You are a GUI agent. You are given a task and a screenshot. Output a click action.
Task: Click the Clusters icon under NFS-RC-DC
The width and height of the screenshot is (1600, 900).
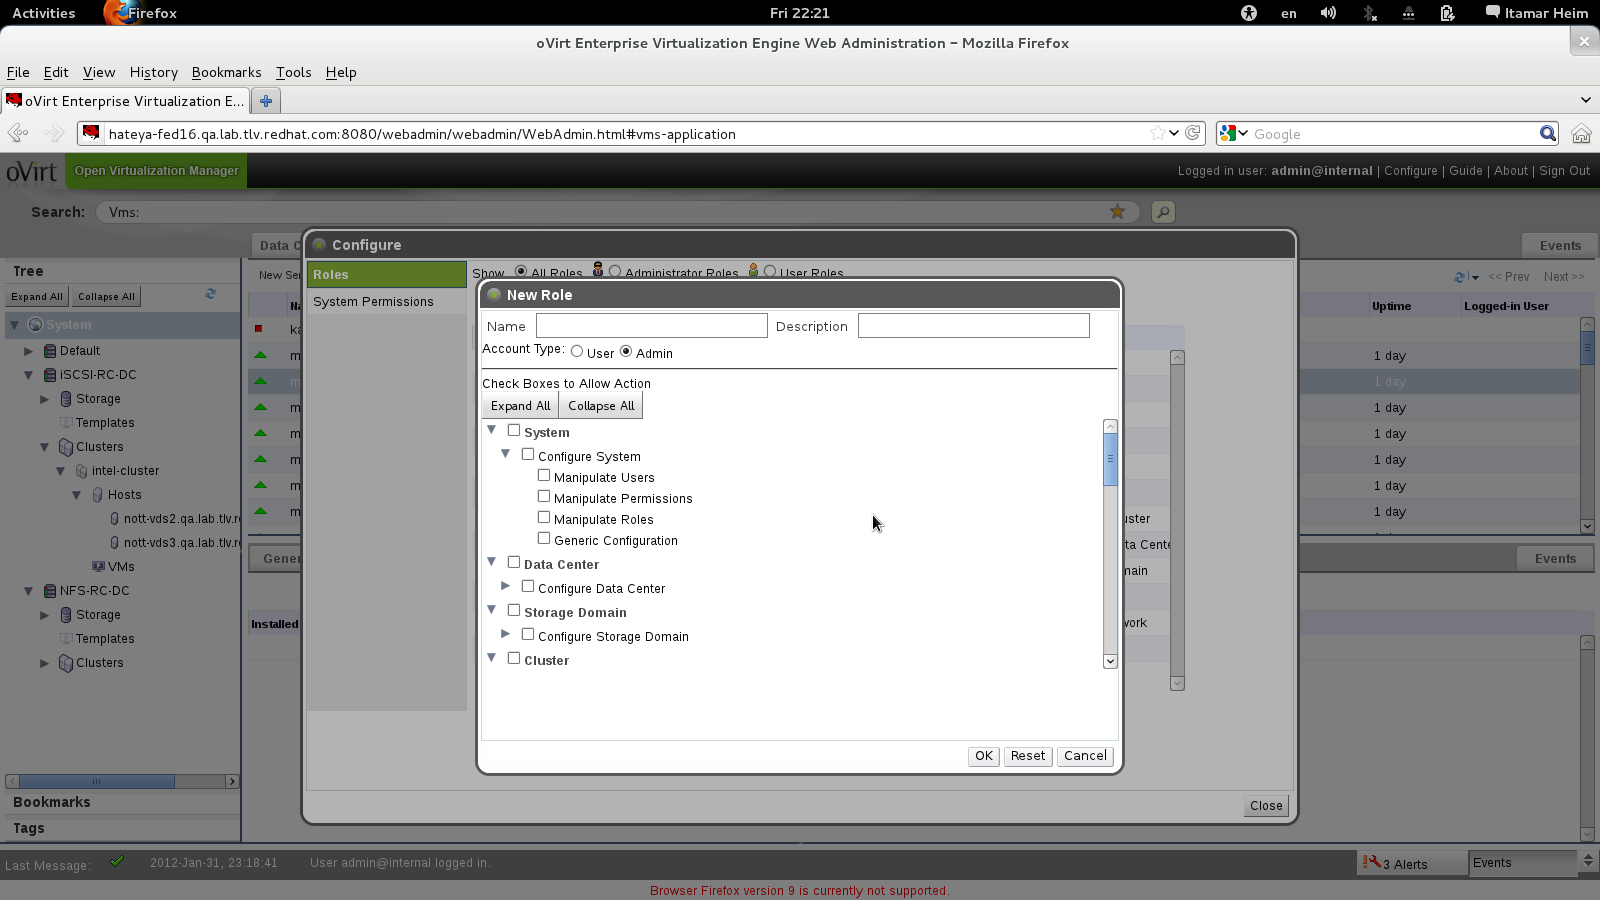66,663
